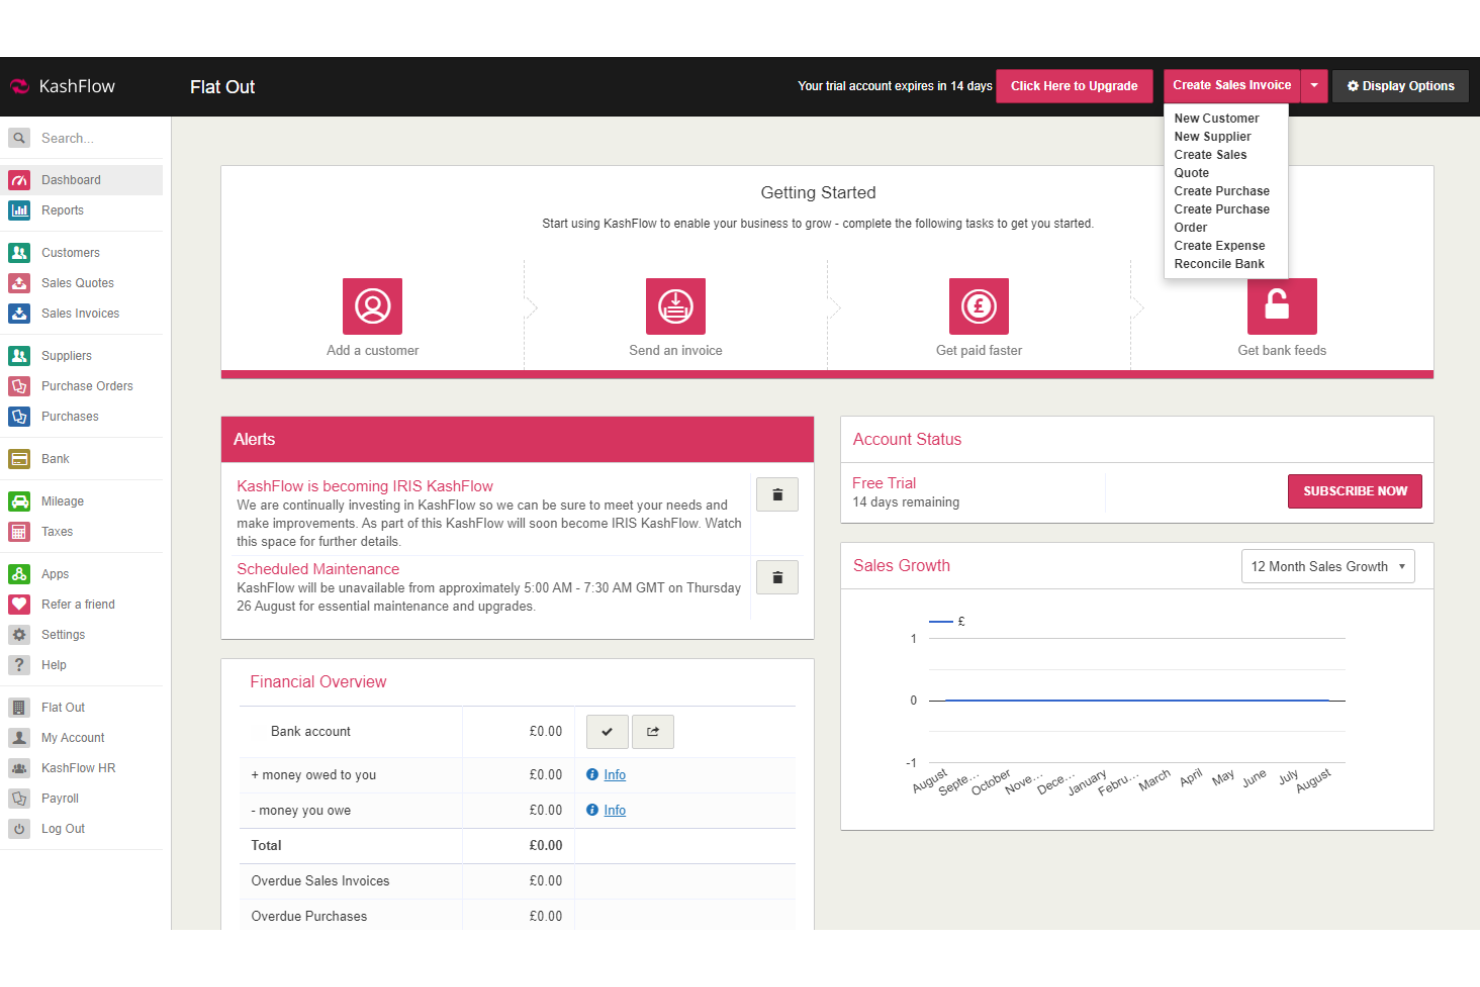Viewport: 1480px width, 987px height.
Task: Open the Scheduled Maintenance alert link
Action: 318,569
